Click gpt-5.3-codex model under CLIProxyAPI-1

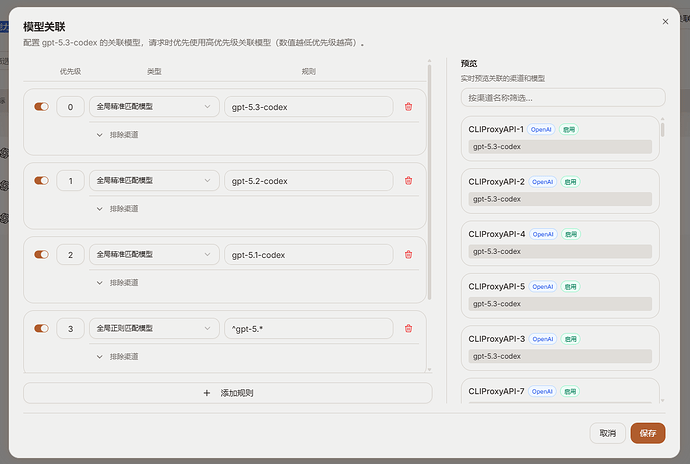tap(560, 147)
